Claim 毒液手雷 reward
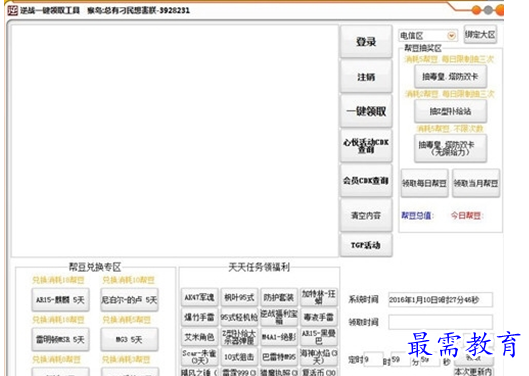 pos(319,317)
